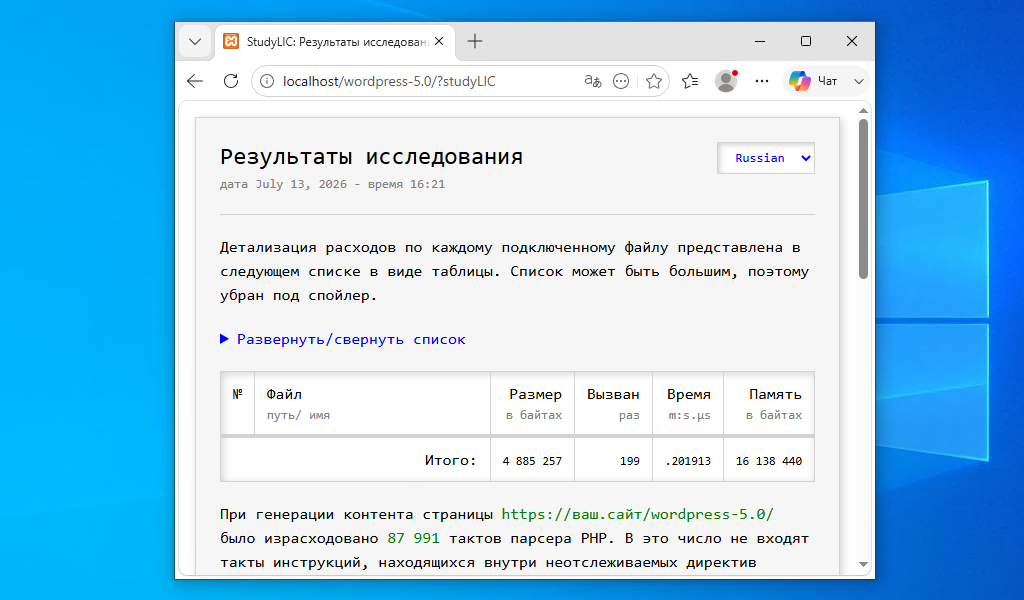Open the favorites list
This screenshot has width=1024, height=600.
(x=690, y=81)
